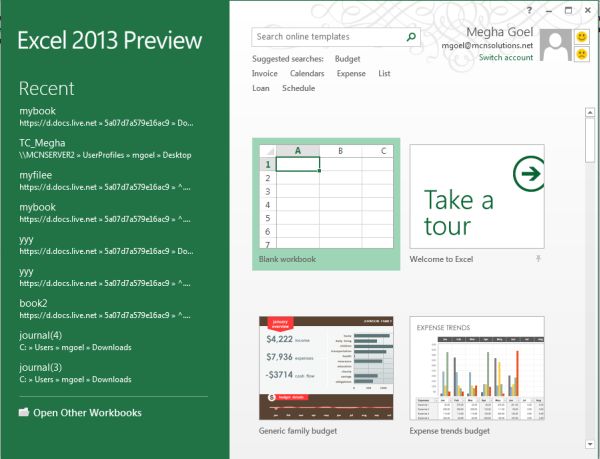Search suggested term Budget
This screenshot has width=600, height=459.
(x=347, y=59)
